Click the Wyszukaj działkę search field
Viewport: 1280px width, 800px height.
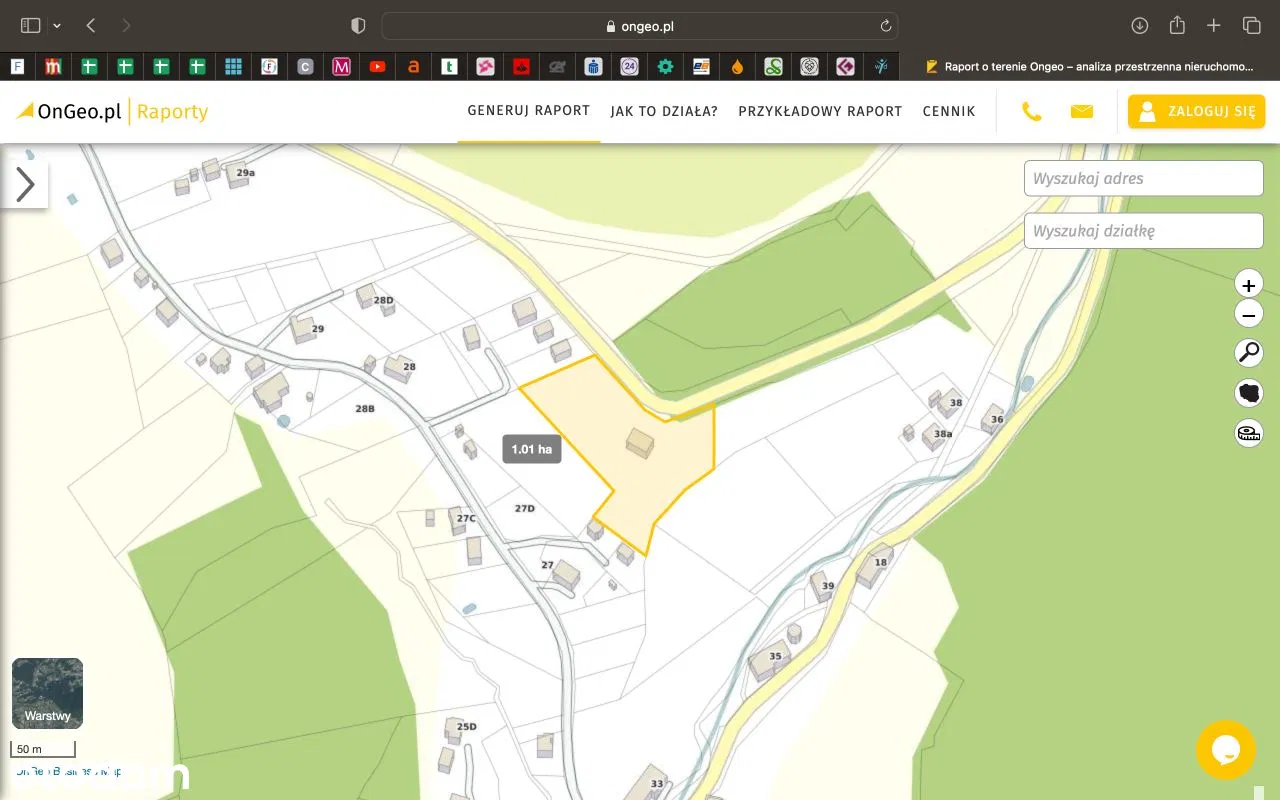pos(1143,231)
